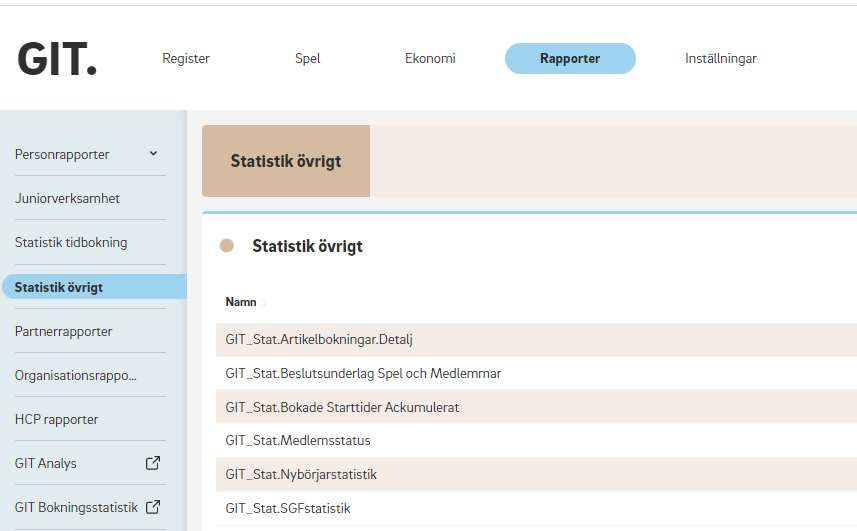Open the Register menu
This screenshot has width=857, height=531.
tap(186, 58)
